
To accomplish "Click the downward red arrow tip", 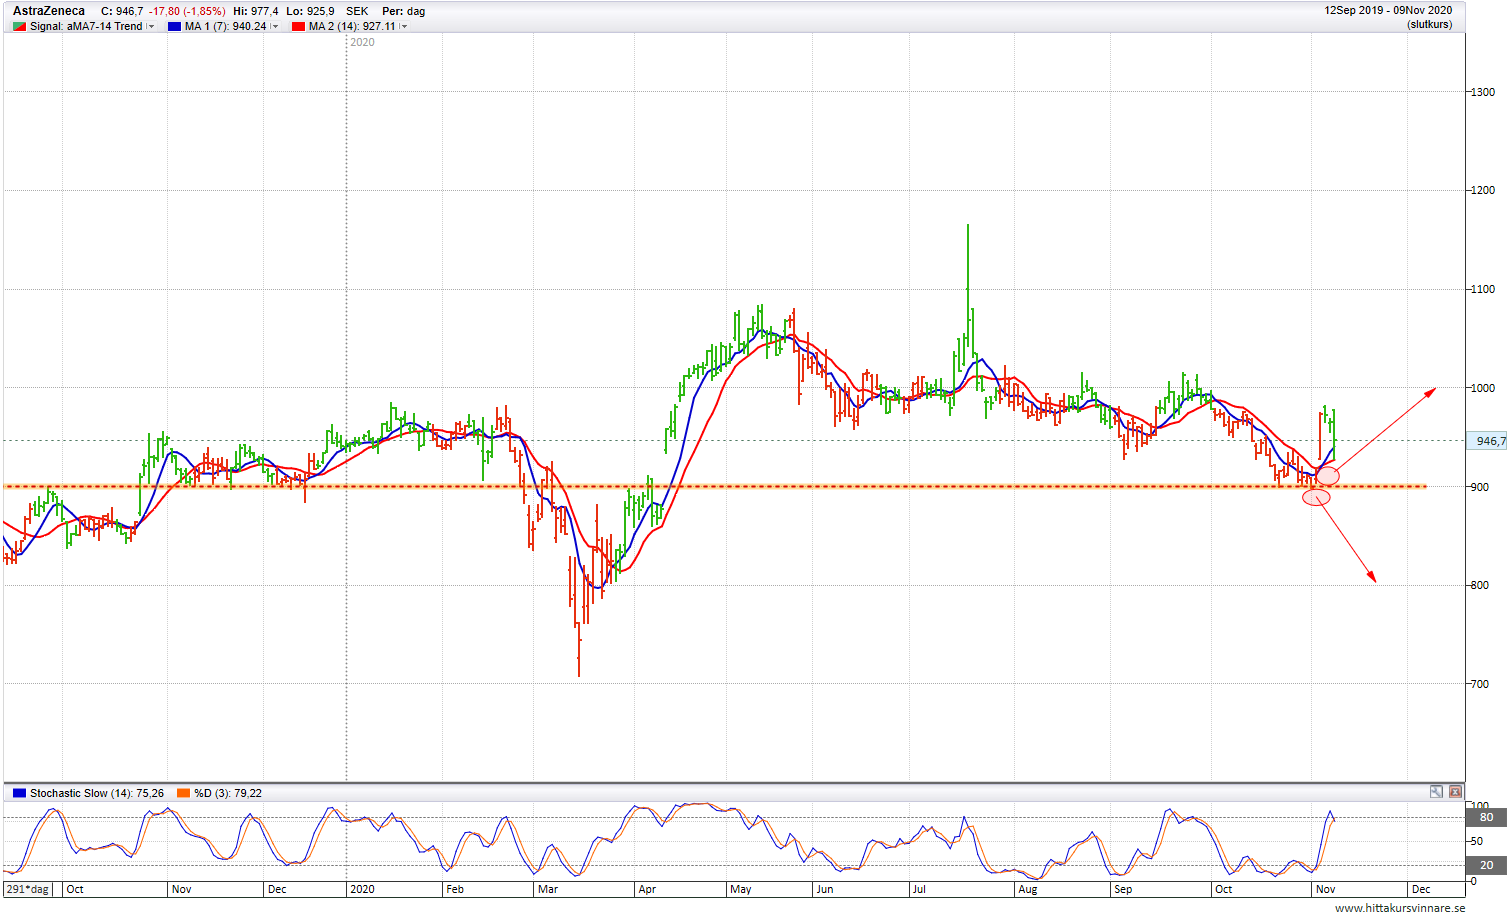I will point(1374,580).
